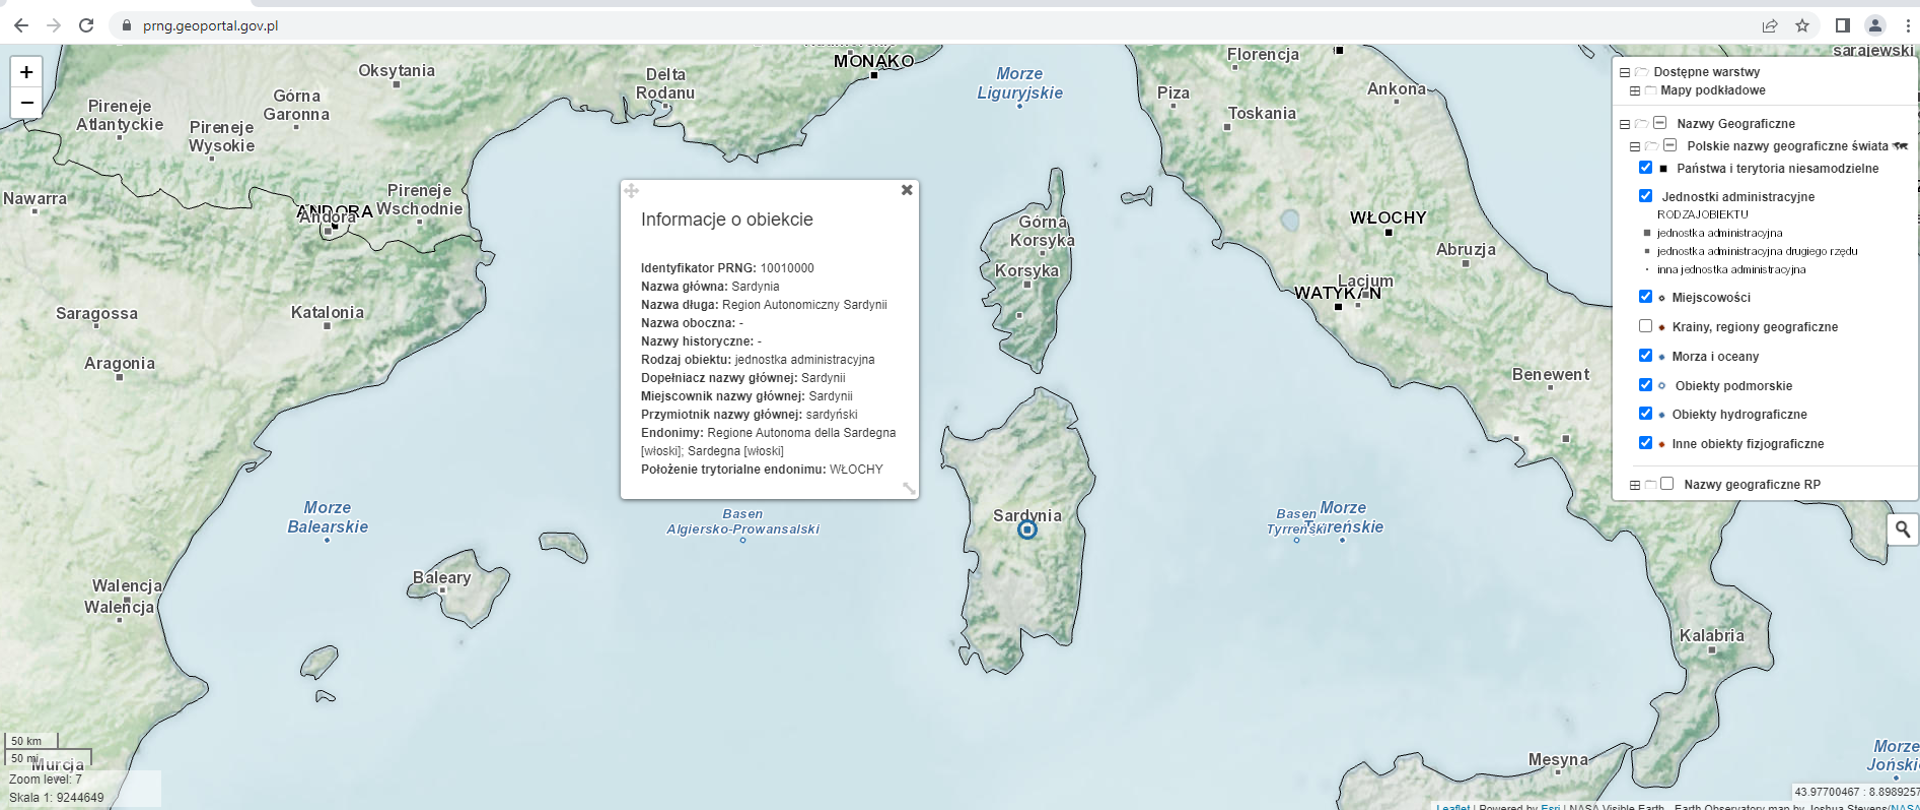
Task: Collapse Polskie nazwy geograficzne świata node
Action: (x=1634, y=146)
